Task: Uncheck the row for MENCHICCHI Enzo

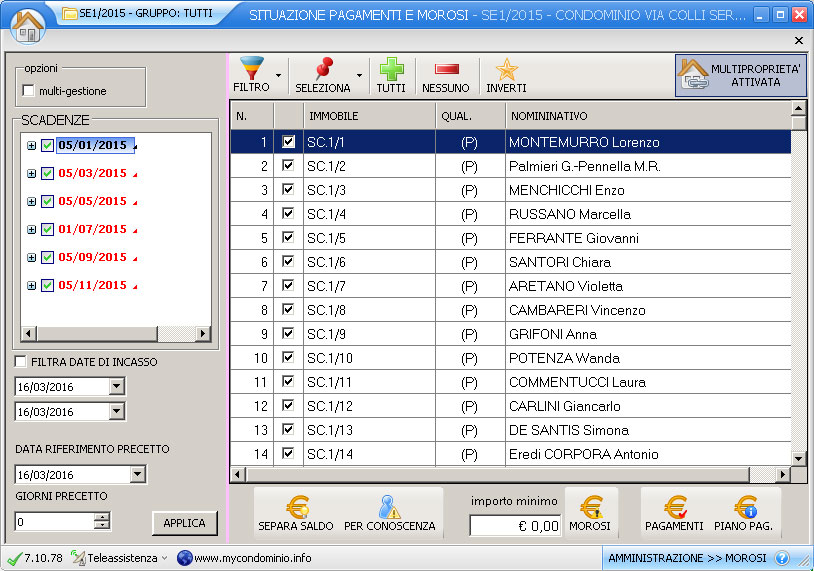Action: (289, 190)
